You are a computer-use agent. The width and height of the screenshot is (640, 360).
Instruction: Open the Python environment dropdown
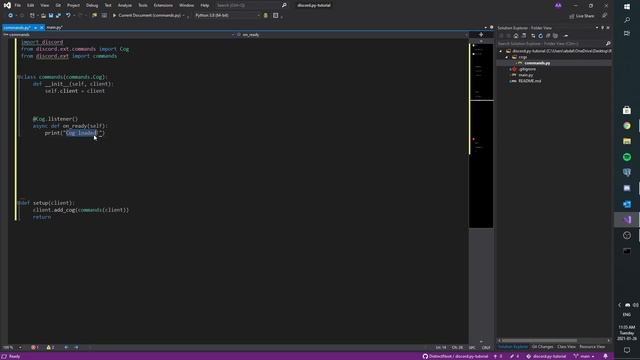pyautogui.click(x=227, y=16)
